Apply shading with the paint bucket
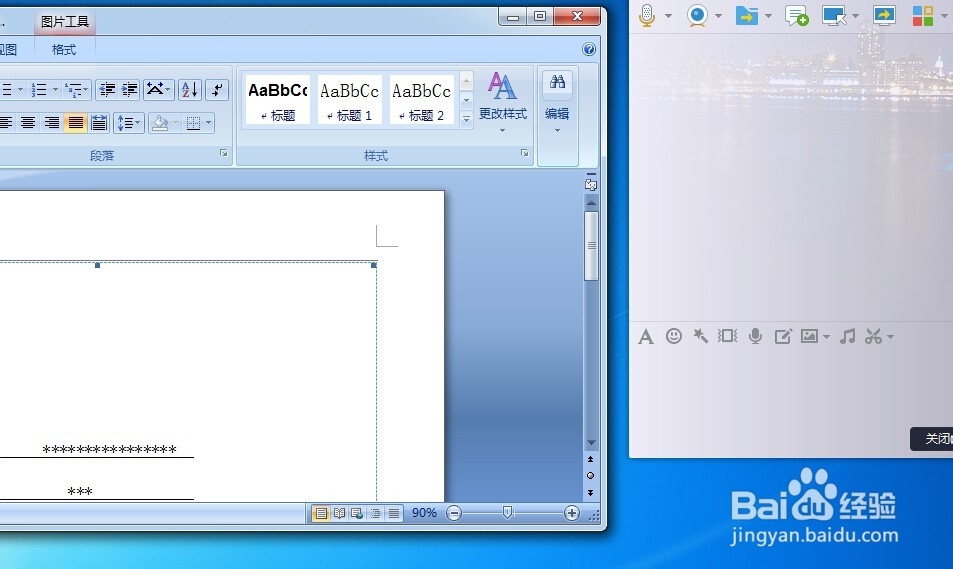Viewport: 953px width, 569px height. pos(160,123)
